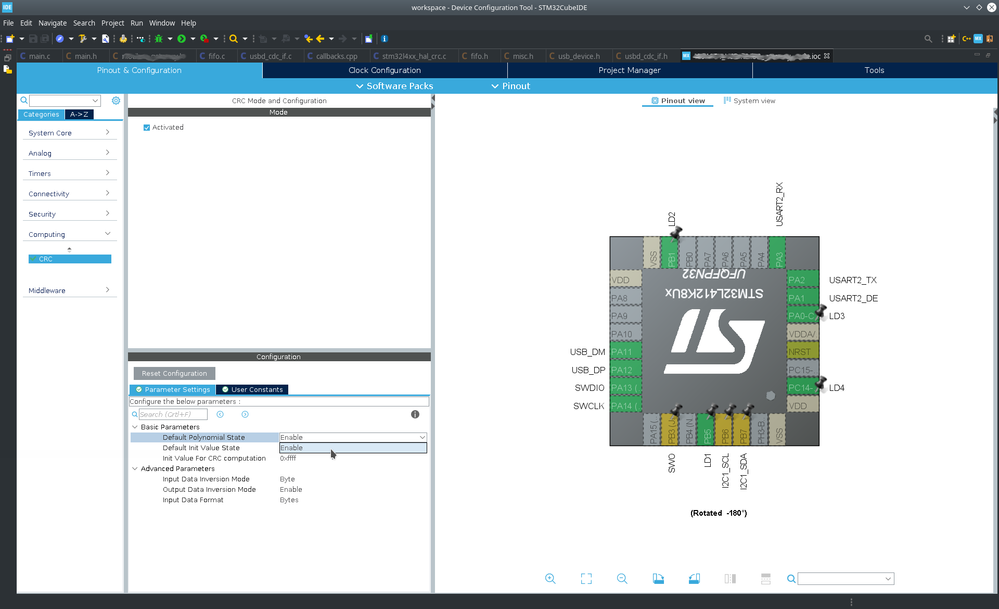Switch to Clock Configuration tab
Image resolution: width=999 pixels, height=609 pixels.
[385, 70]
